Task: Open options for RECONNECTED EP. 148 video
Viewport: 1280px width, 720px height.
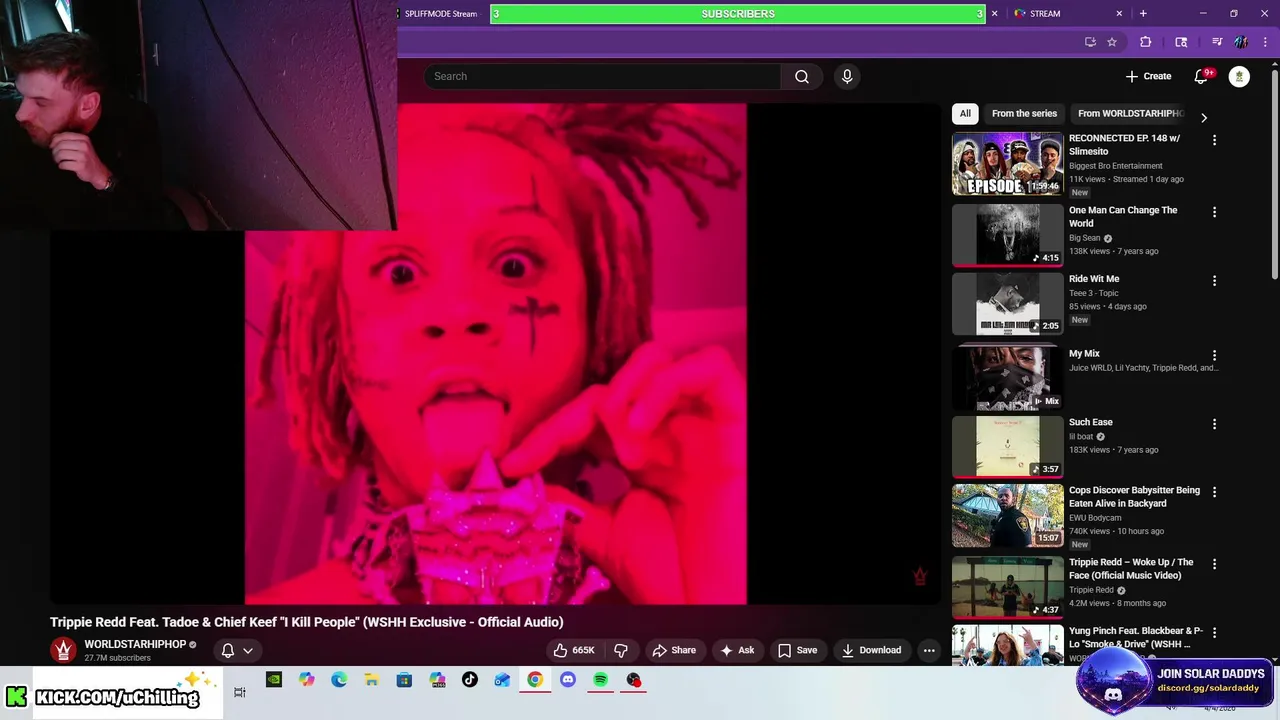Action: click(1214, 140)
